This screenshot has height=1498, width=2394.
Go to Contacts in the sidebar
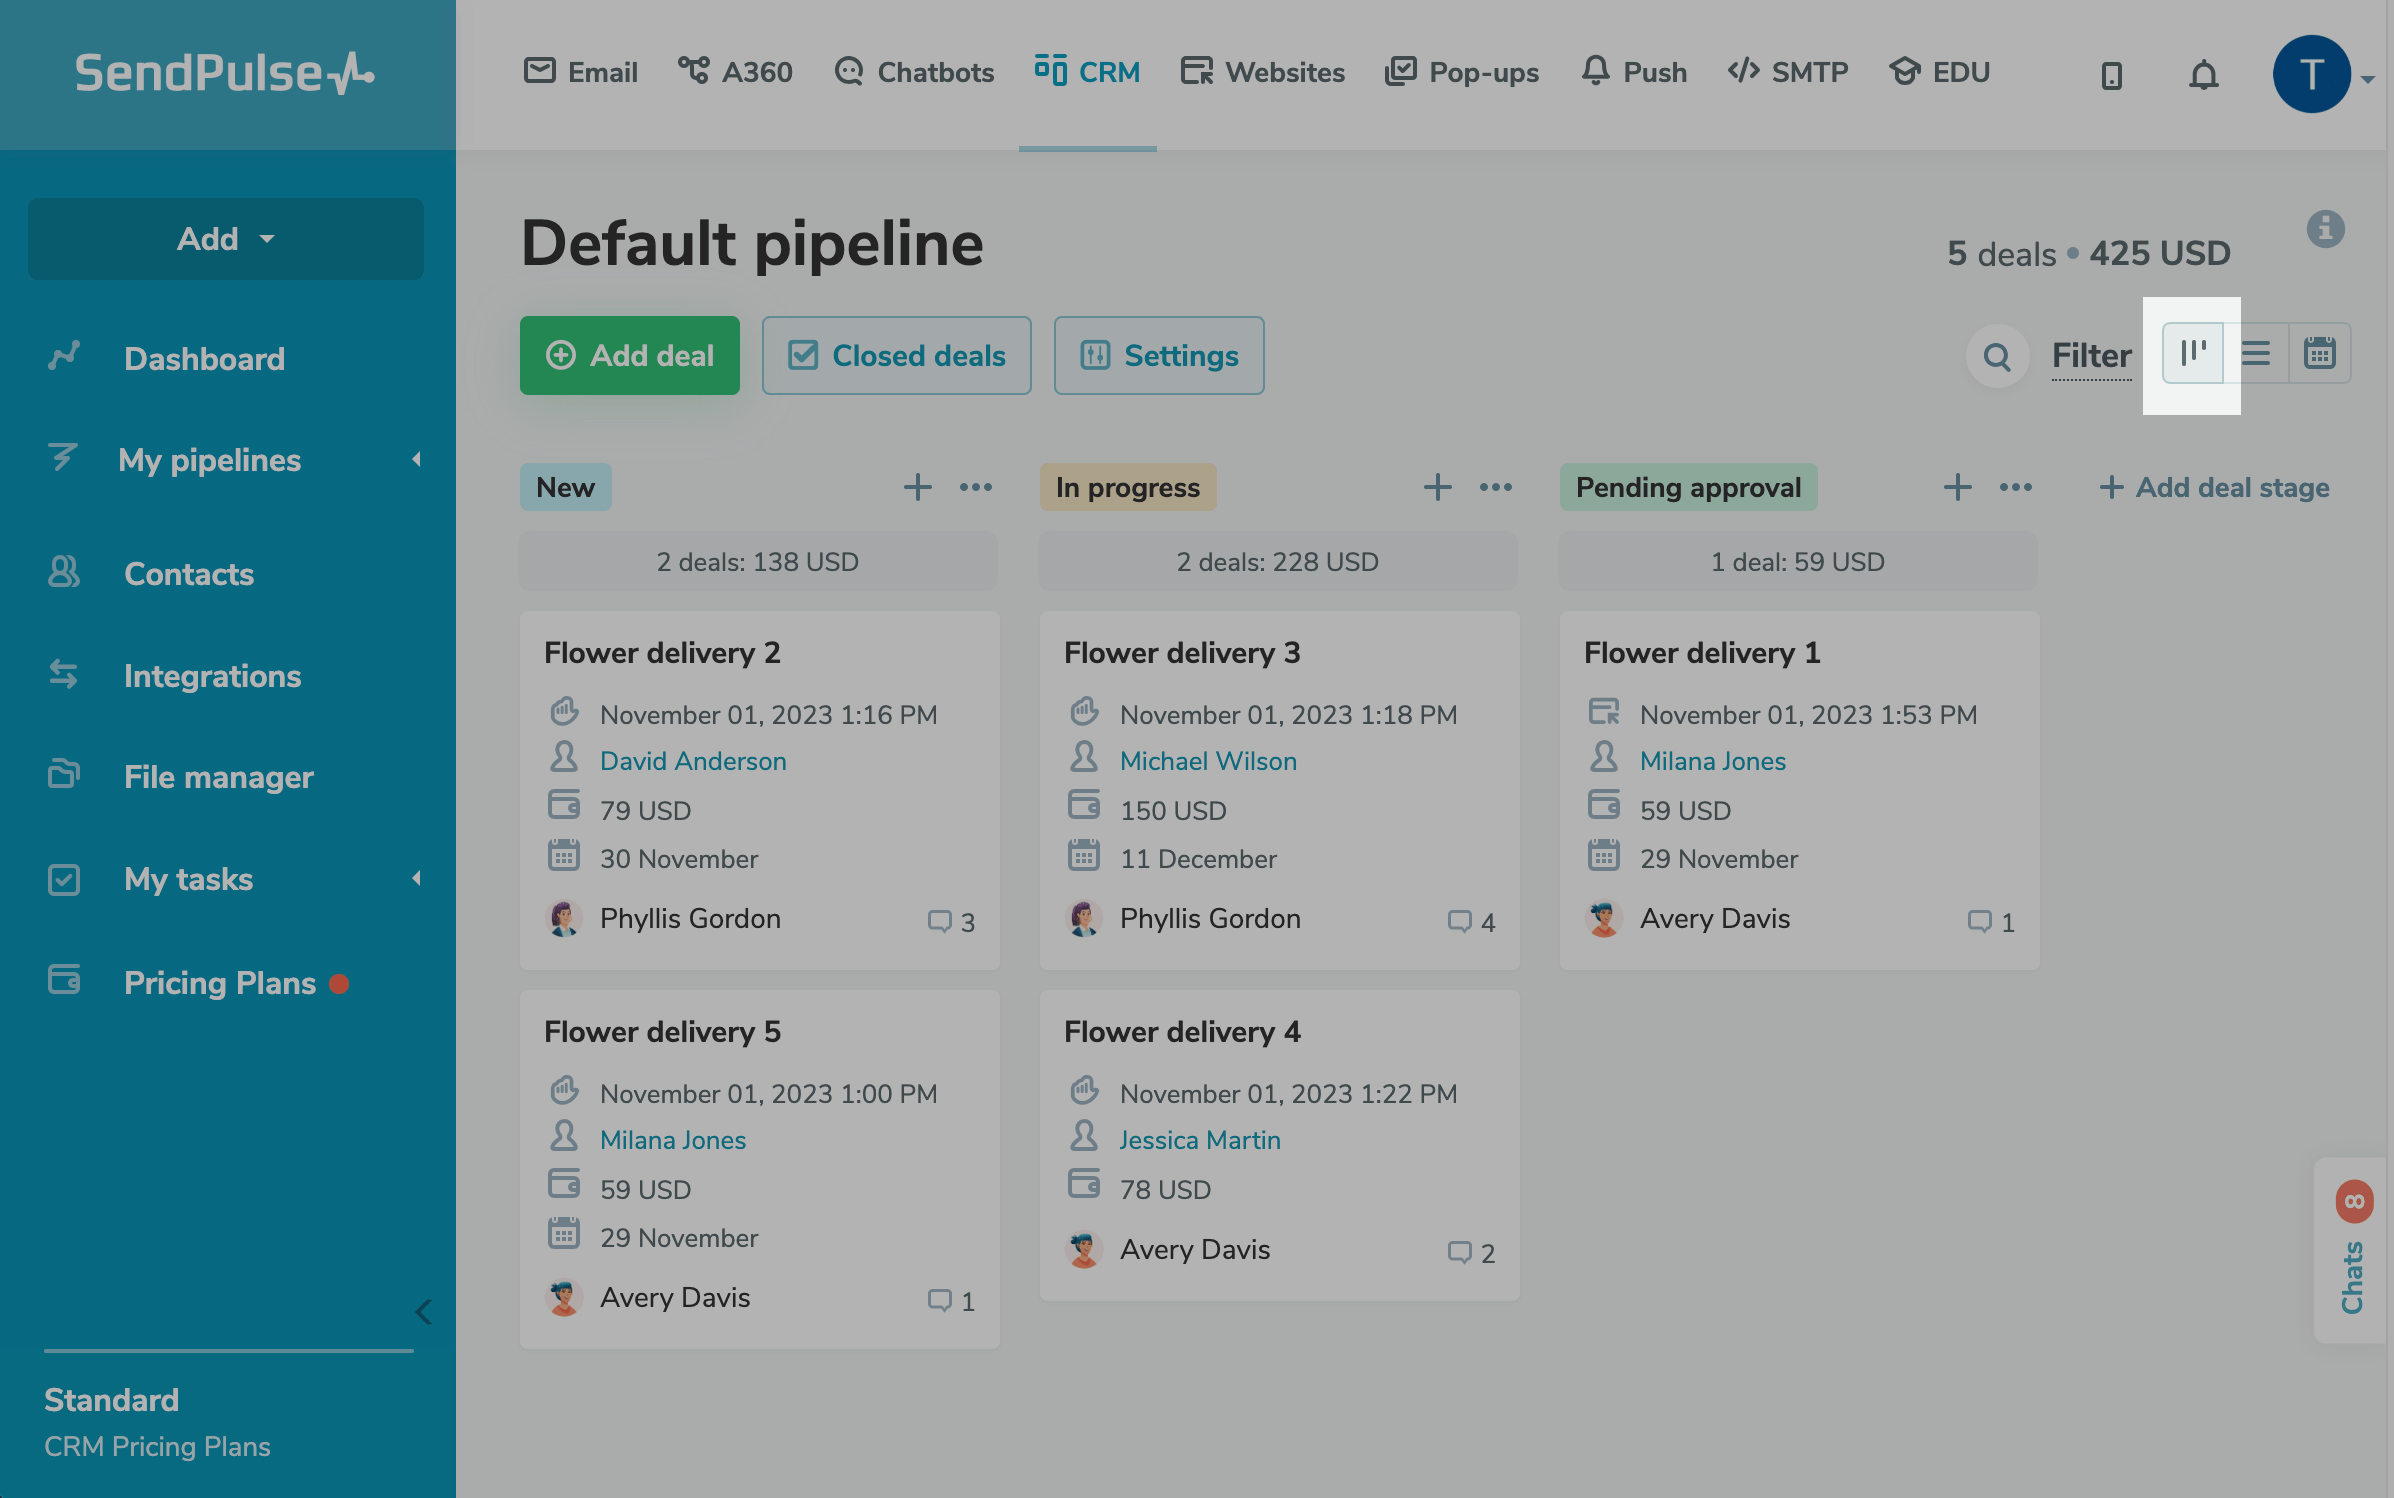(188, 574)
